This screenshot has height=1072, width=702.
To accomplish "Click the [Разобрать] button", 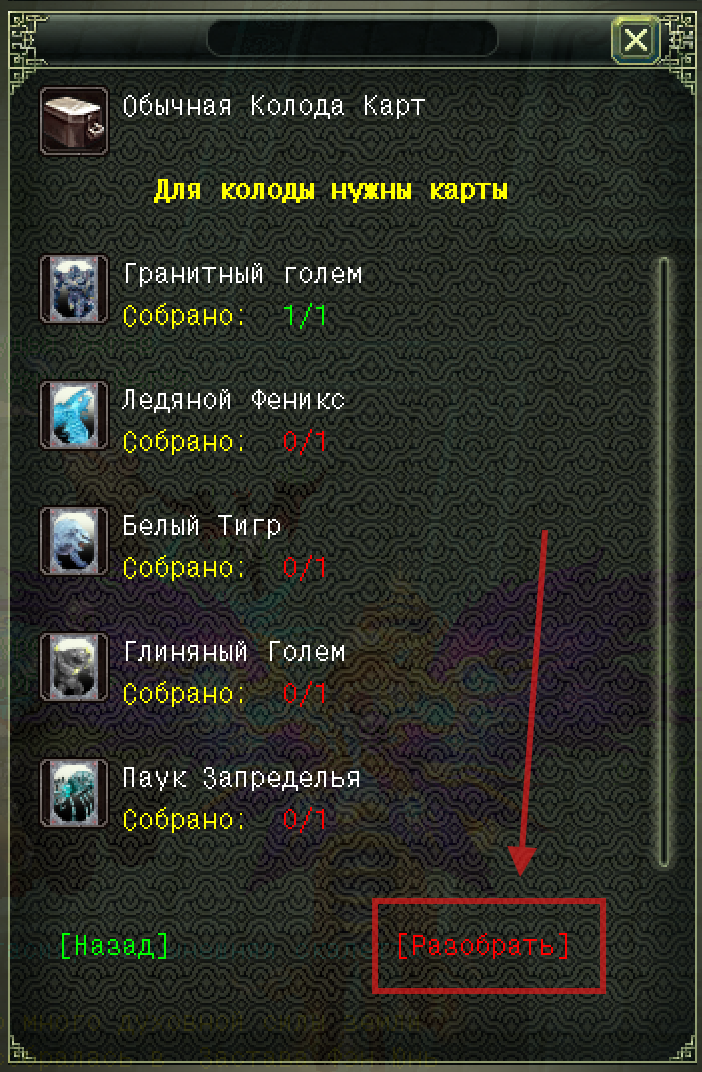I will 483,946.
